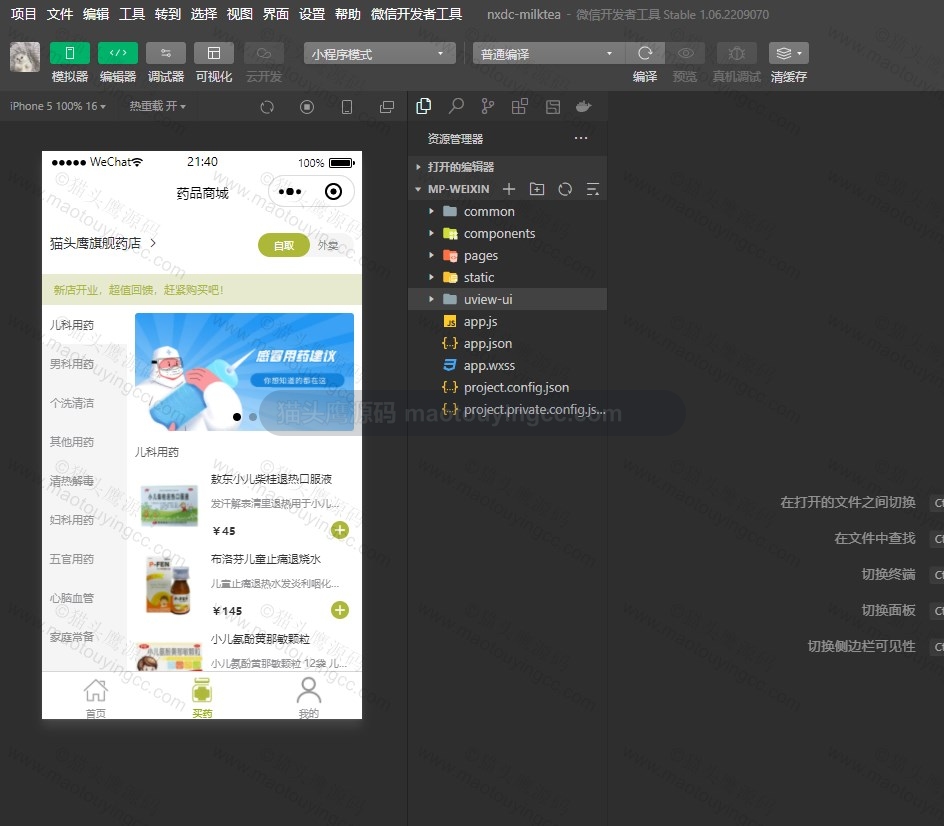944x826 pixels.
Task: Expand the components folder
Action: coord(507,234)
